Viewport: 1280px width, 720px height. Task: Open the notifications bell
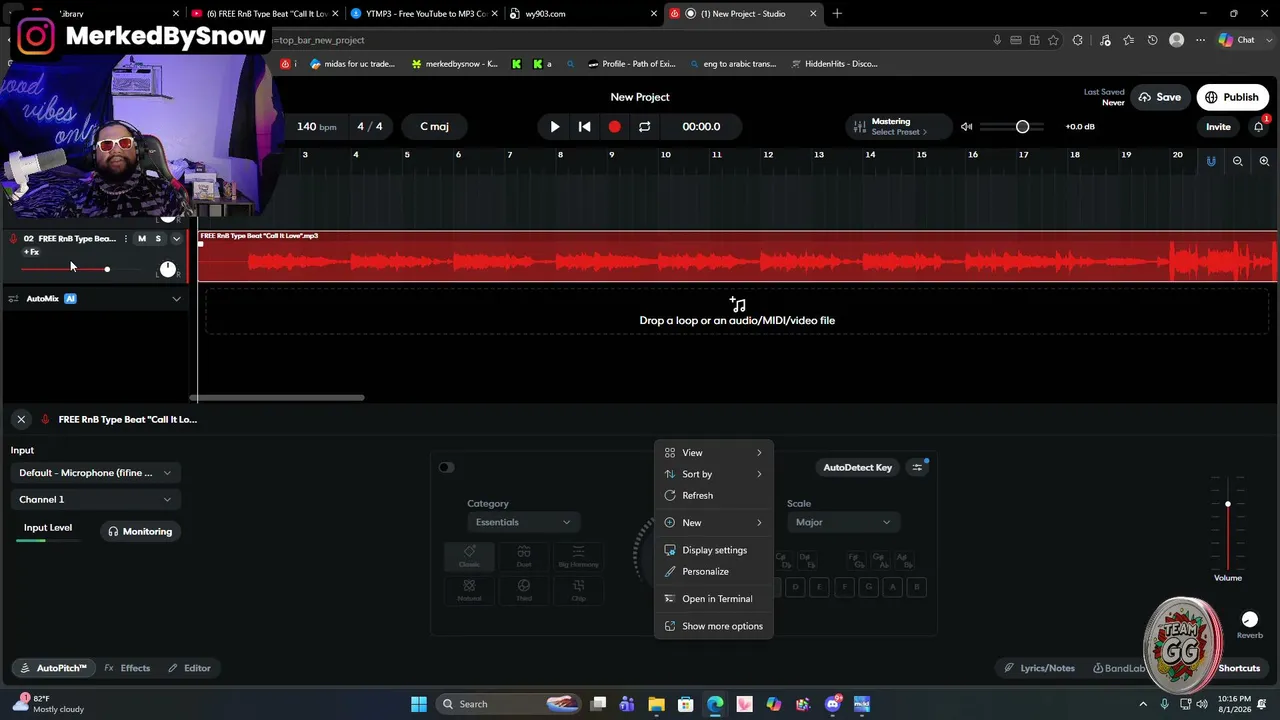tap(1259, 127)
